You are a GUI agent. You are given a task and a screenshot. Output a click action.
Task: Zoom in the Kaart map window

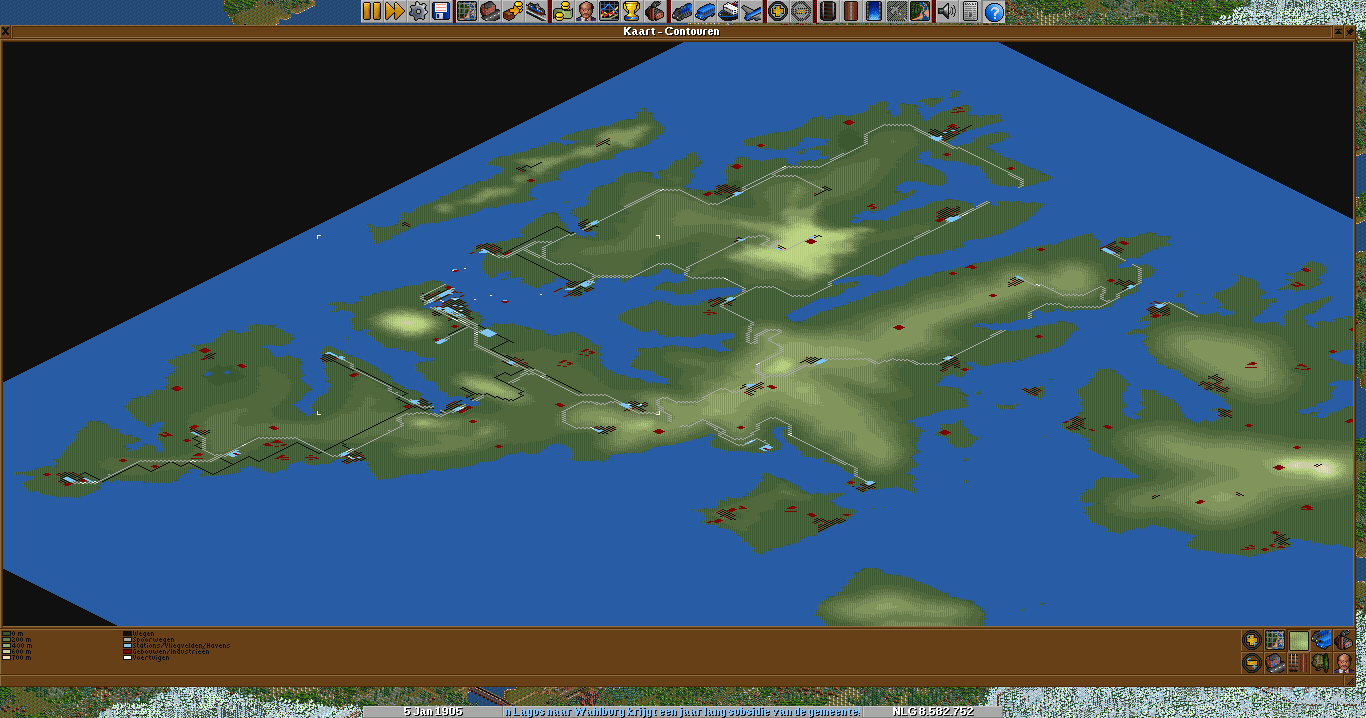(x=1252, y=640)
